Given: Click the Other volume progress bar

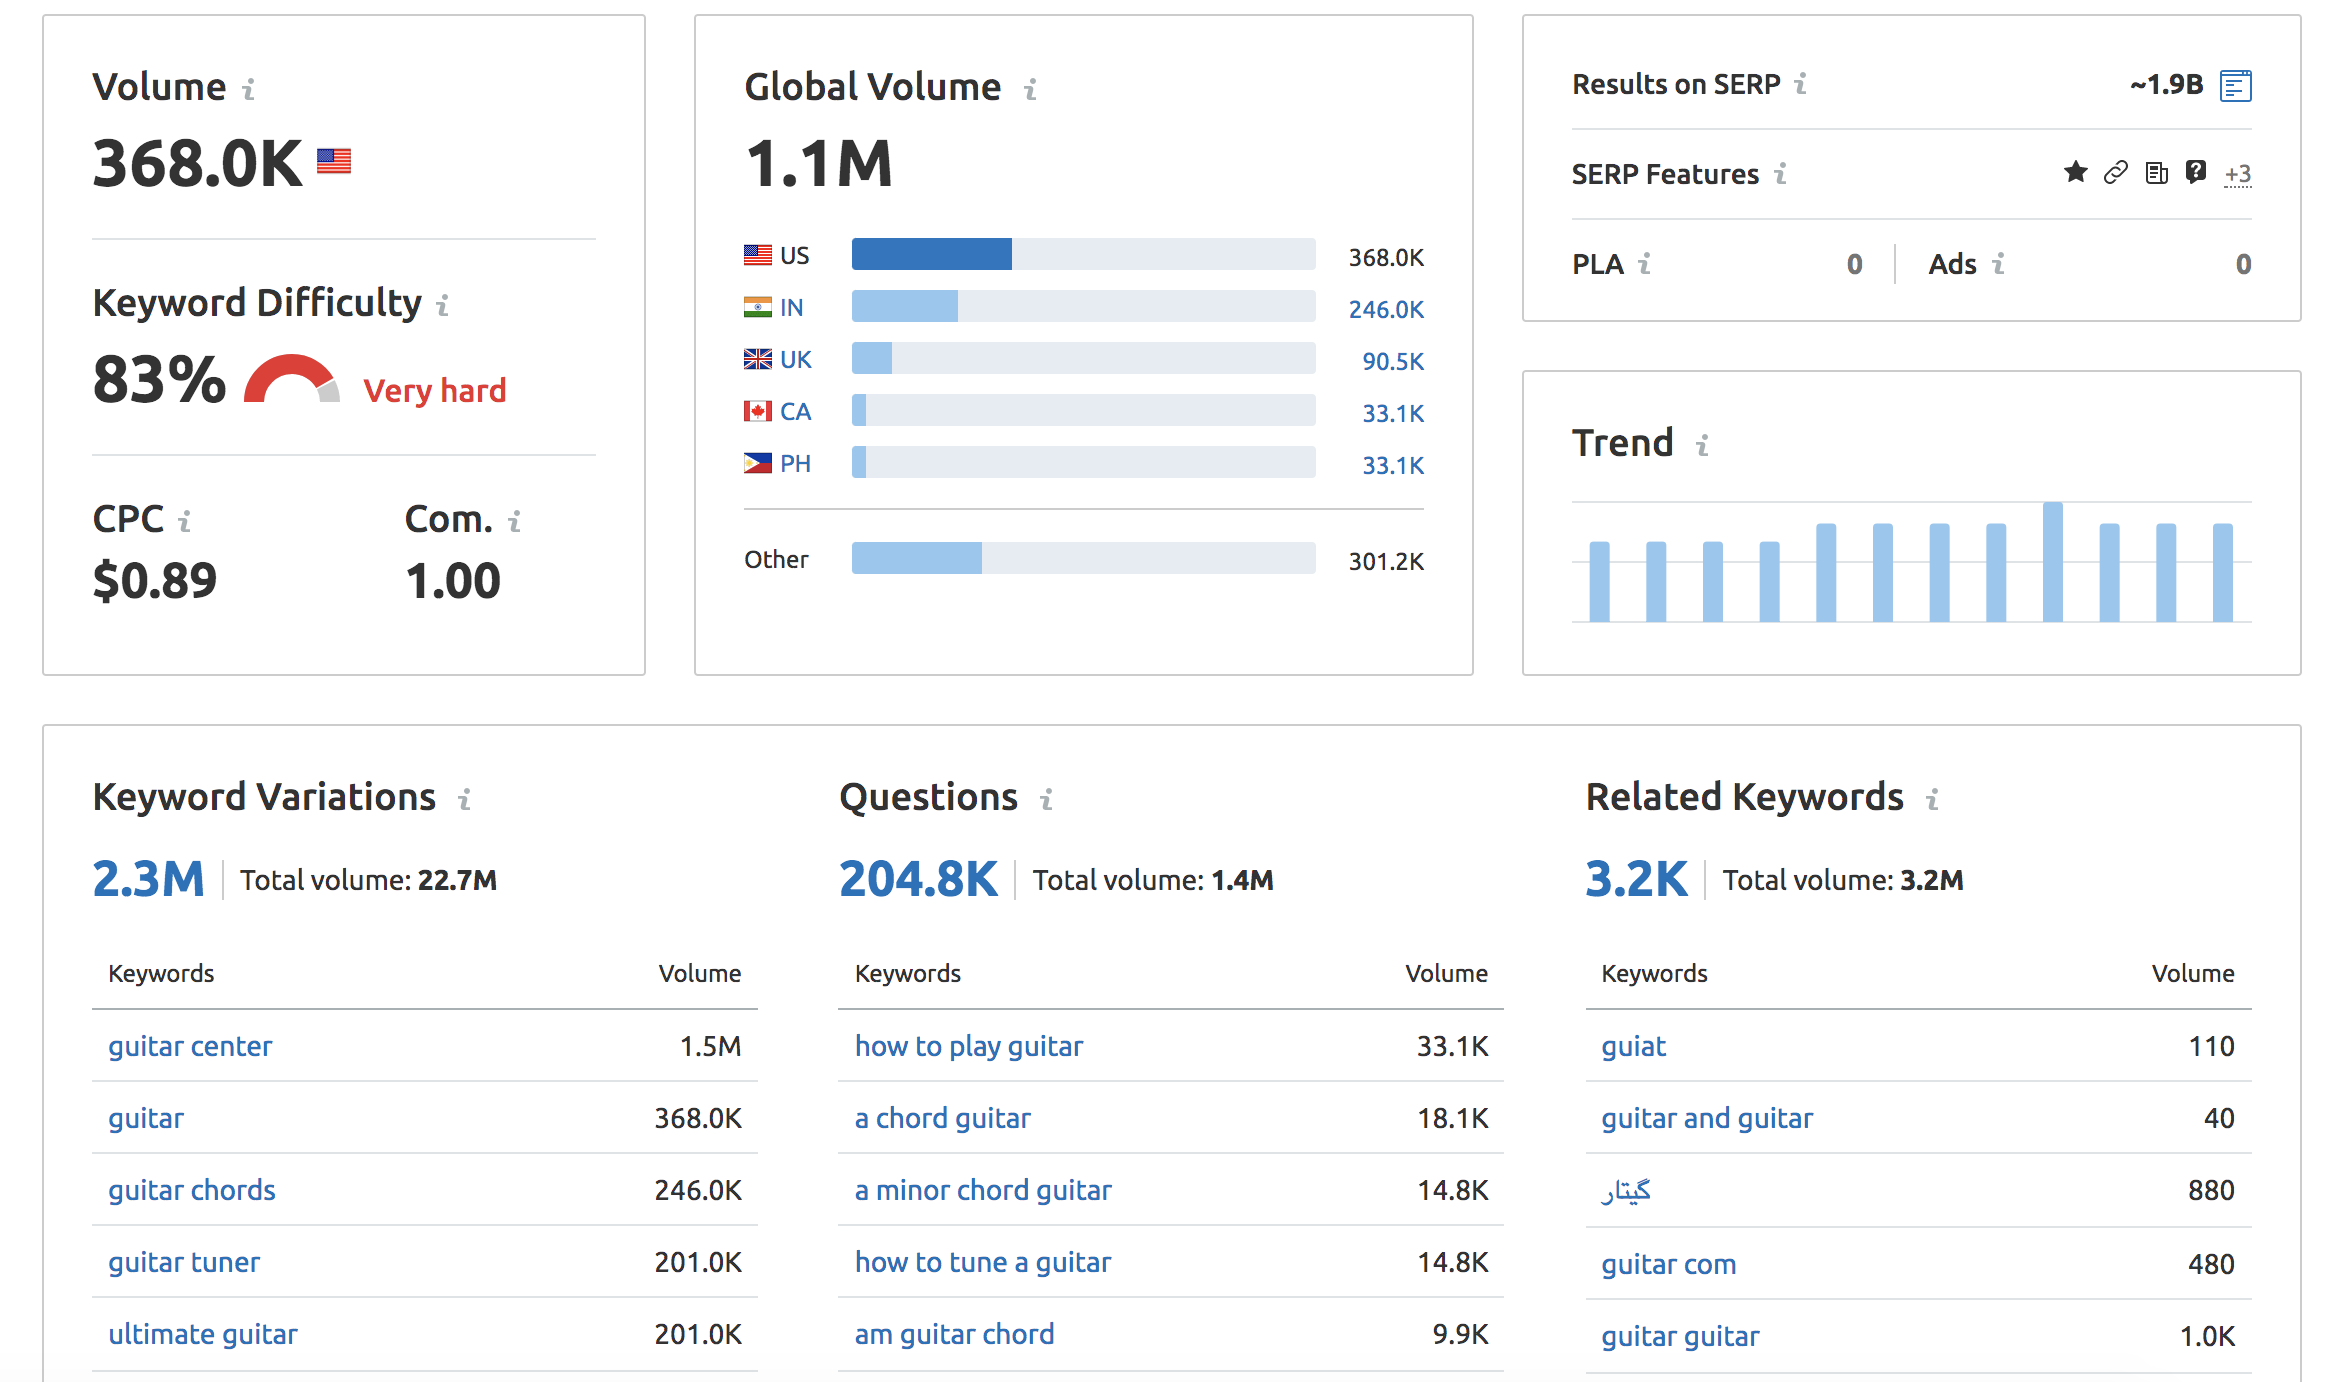Looking at the screenshot, I should point(1084,558).
